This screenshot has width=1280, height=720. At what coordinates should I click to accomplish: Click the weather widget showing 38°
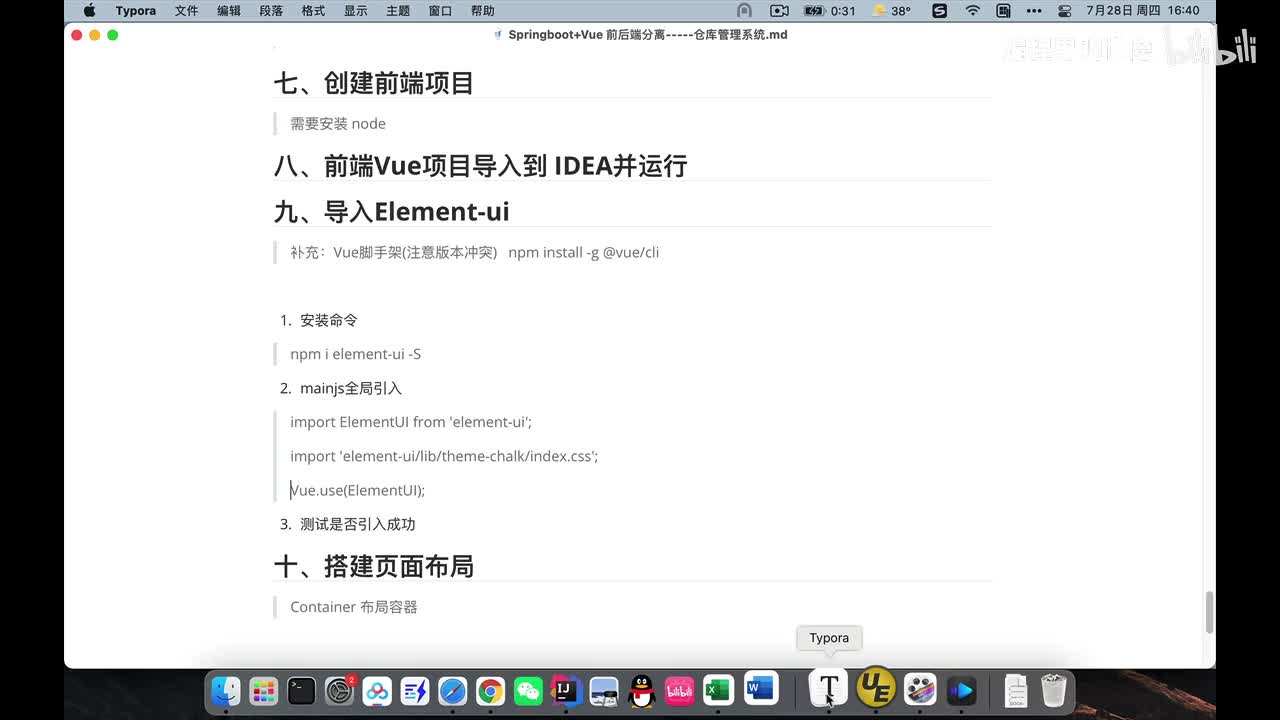tap(892, 11)
